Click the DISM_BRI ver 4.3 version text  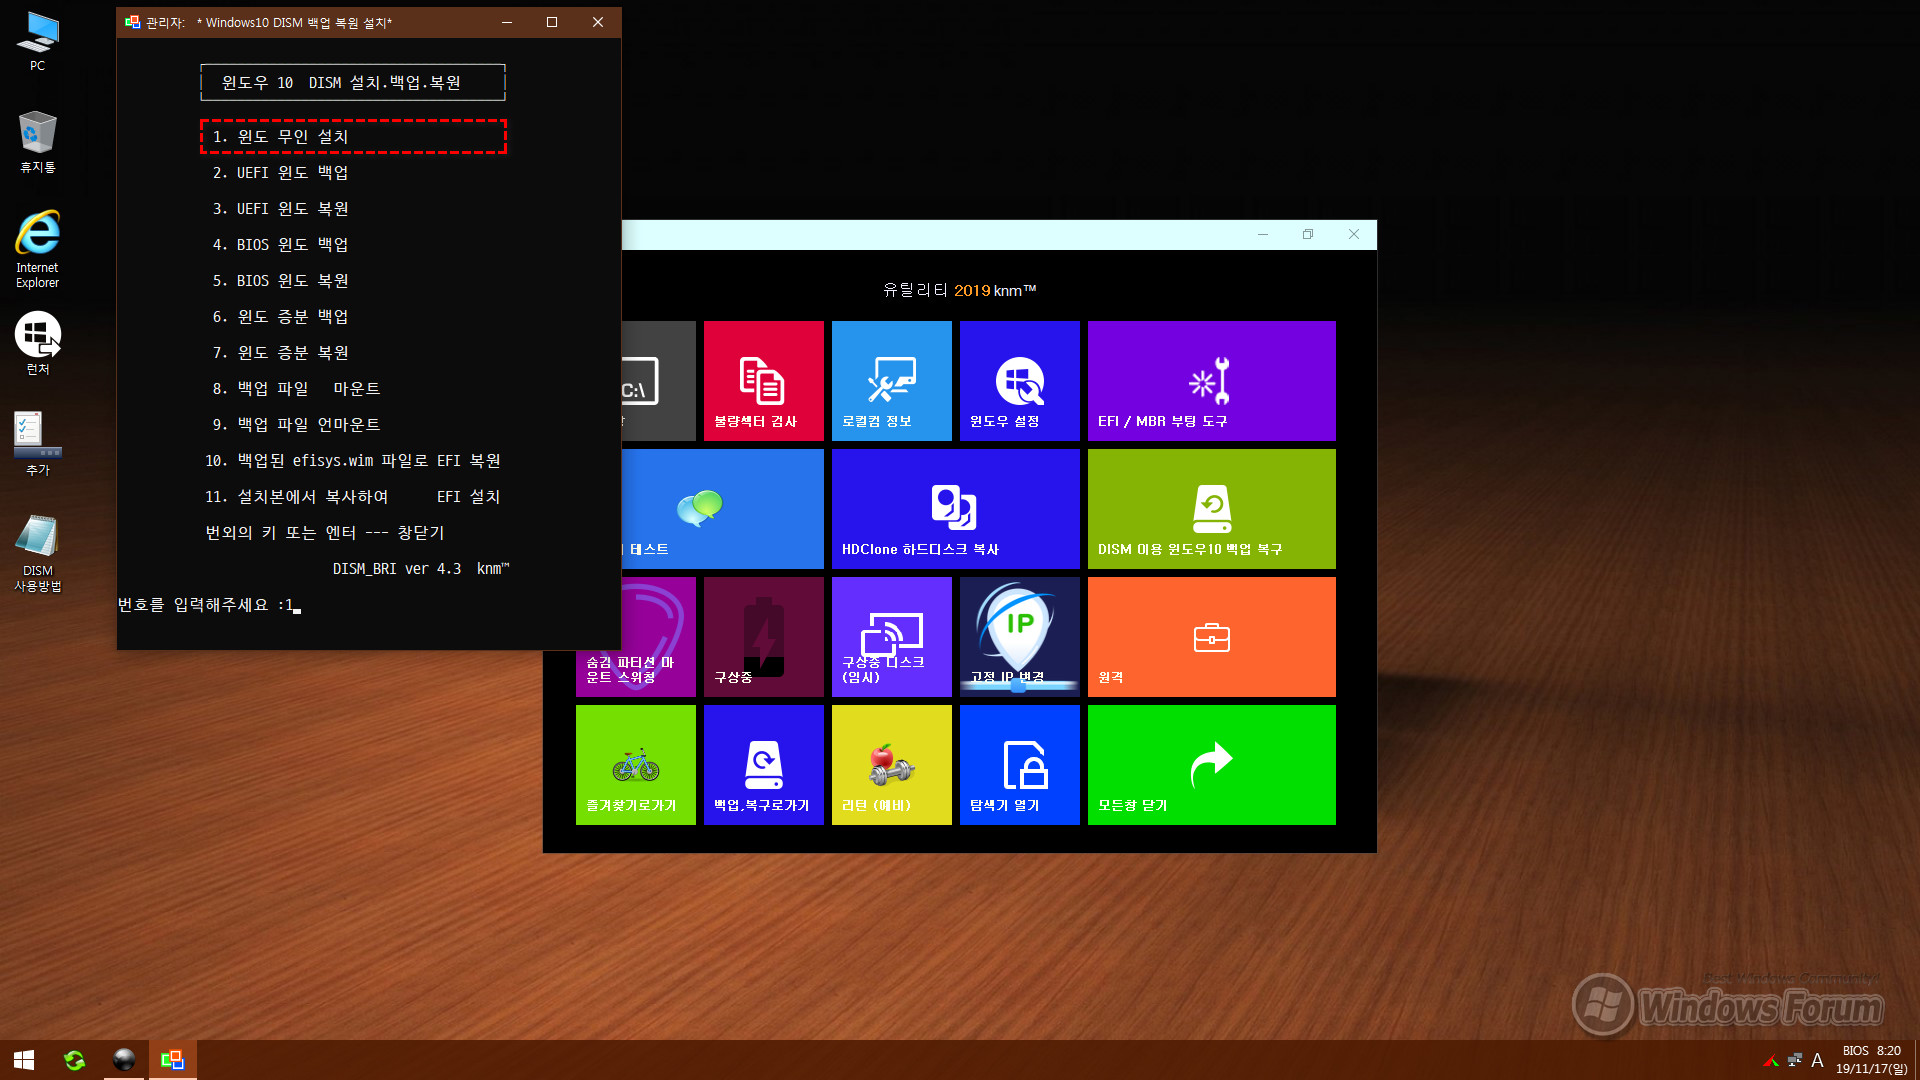(x=420, y=569)
